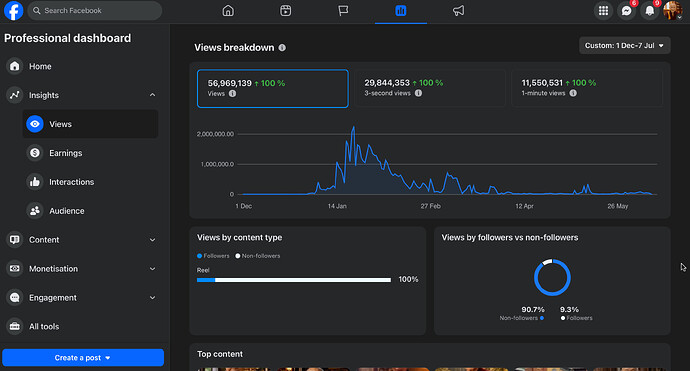The image size is (690, 371).
Task: Open the Earnings menu item
Action: coord(90,153)
